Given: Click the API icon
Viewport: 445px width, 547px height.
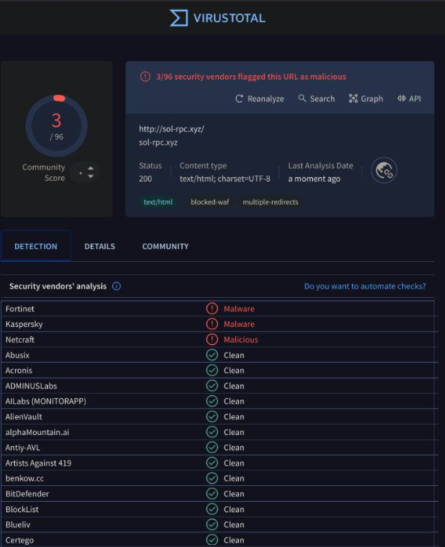Looking at the screenshot, I should click(401, 99).
